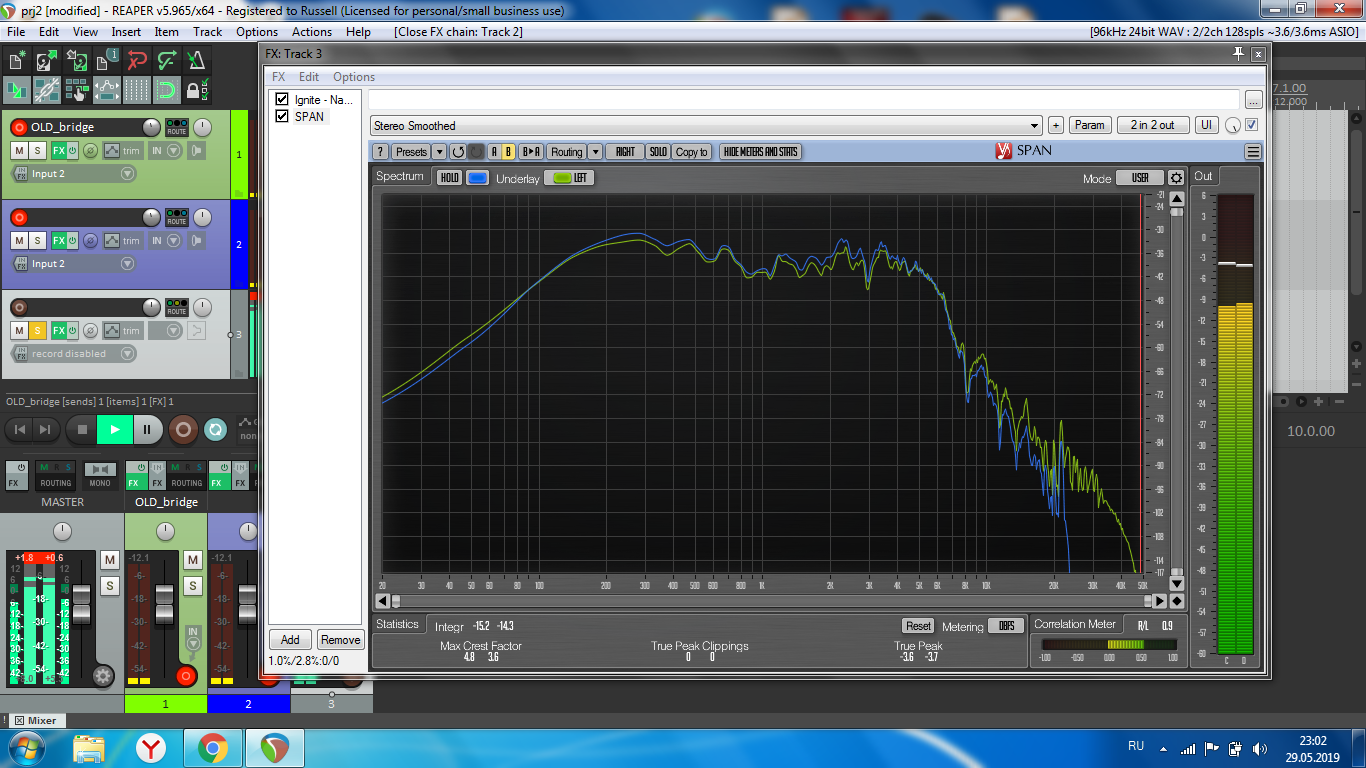Solo the OLD_bridge track in track panel
Viewport: 1366px width, 768px height.
coord(37,151)
